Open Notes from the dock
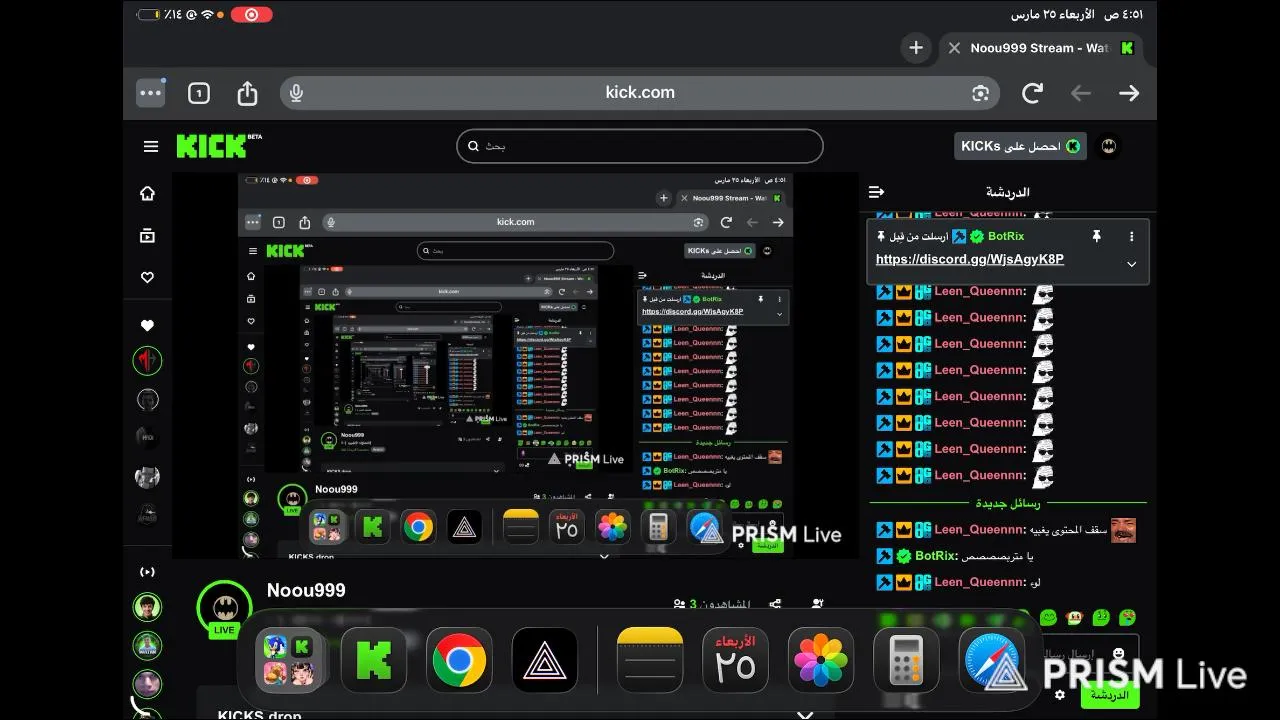The width and height of the screenshot is (1280, 720). (x=650, y=661)
